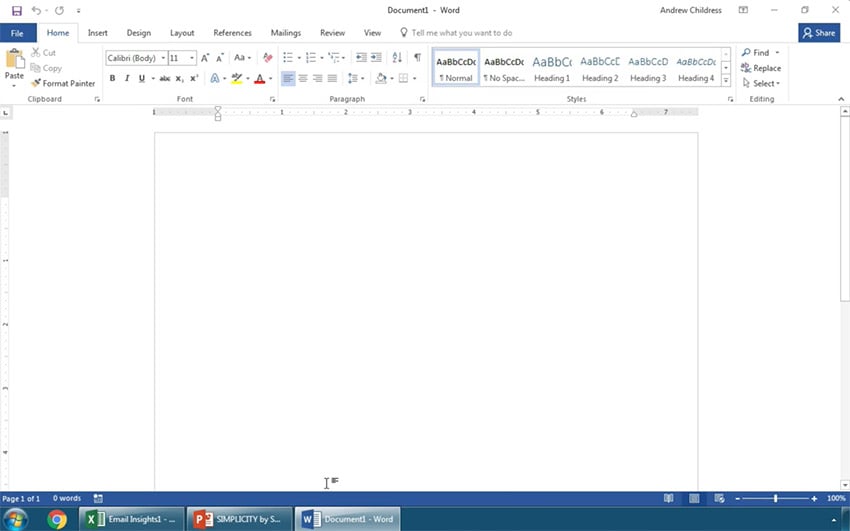Apply strikethrough to text

(x=164, y=79)
